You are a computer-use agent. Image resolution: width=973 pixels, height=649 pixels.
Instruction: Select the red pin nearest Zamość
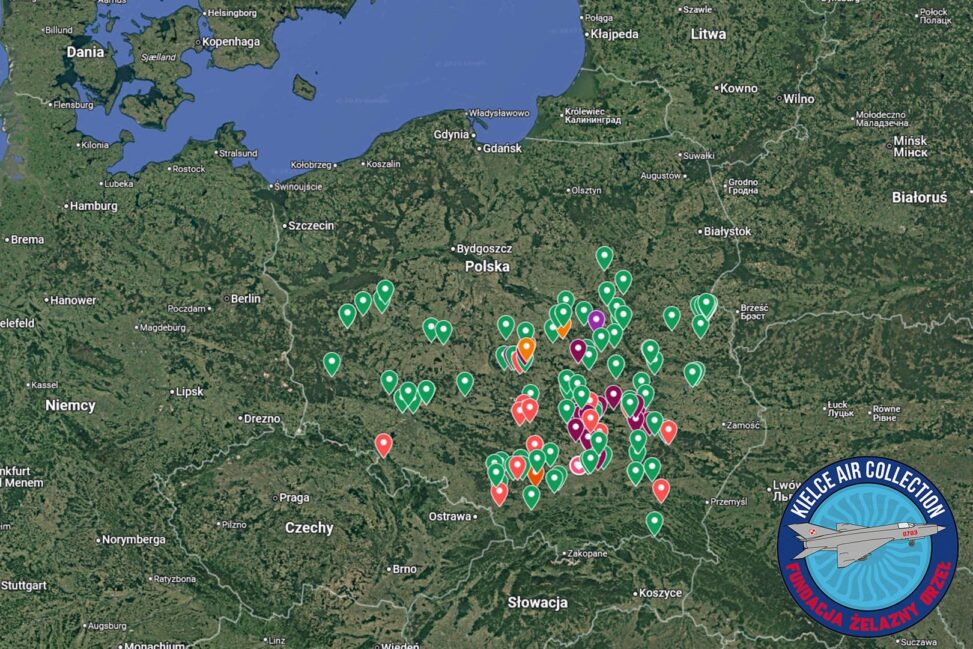tap(668, 430)
